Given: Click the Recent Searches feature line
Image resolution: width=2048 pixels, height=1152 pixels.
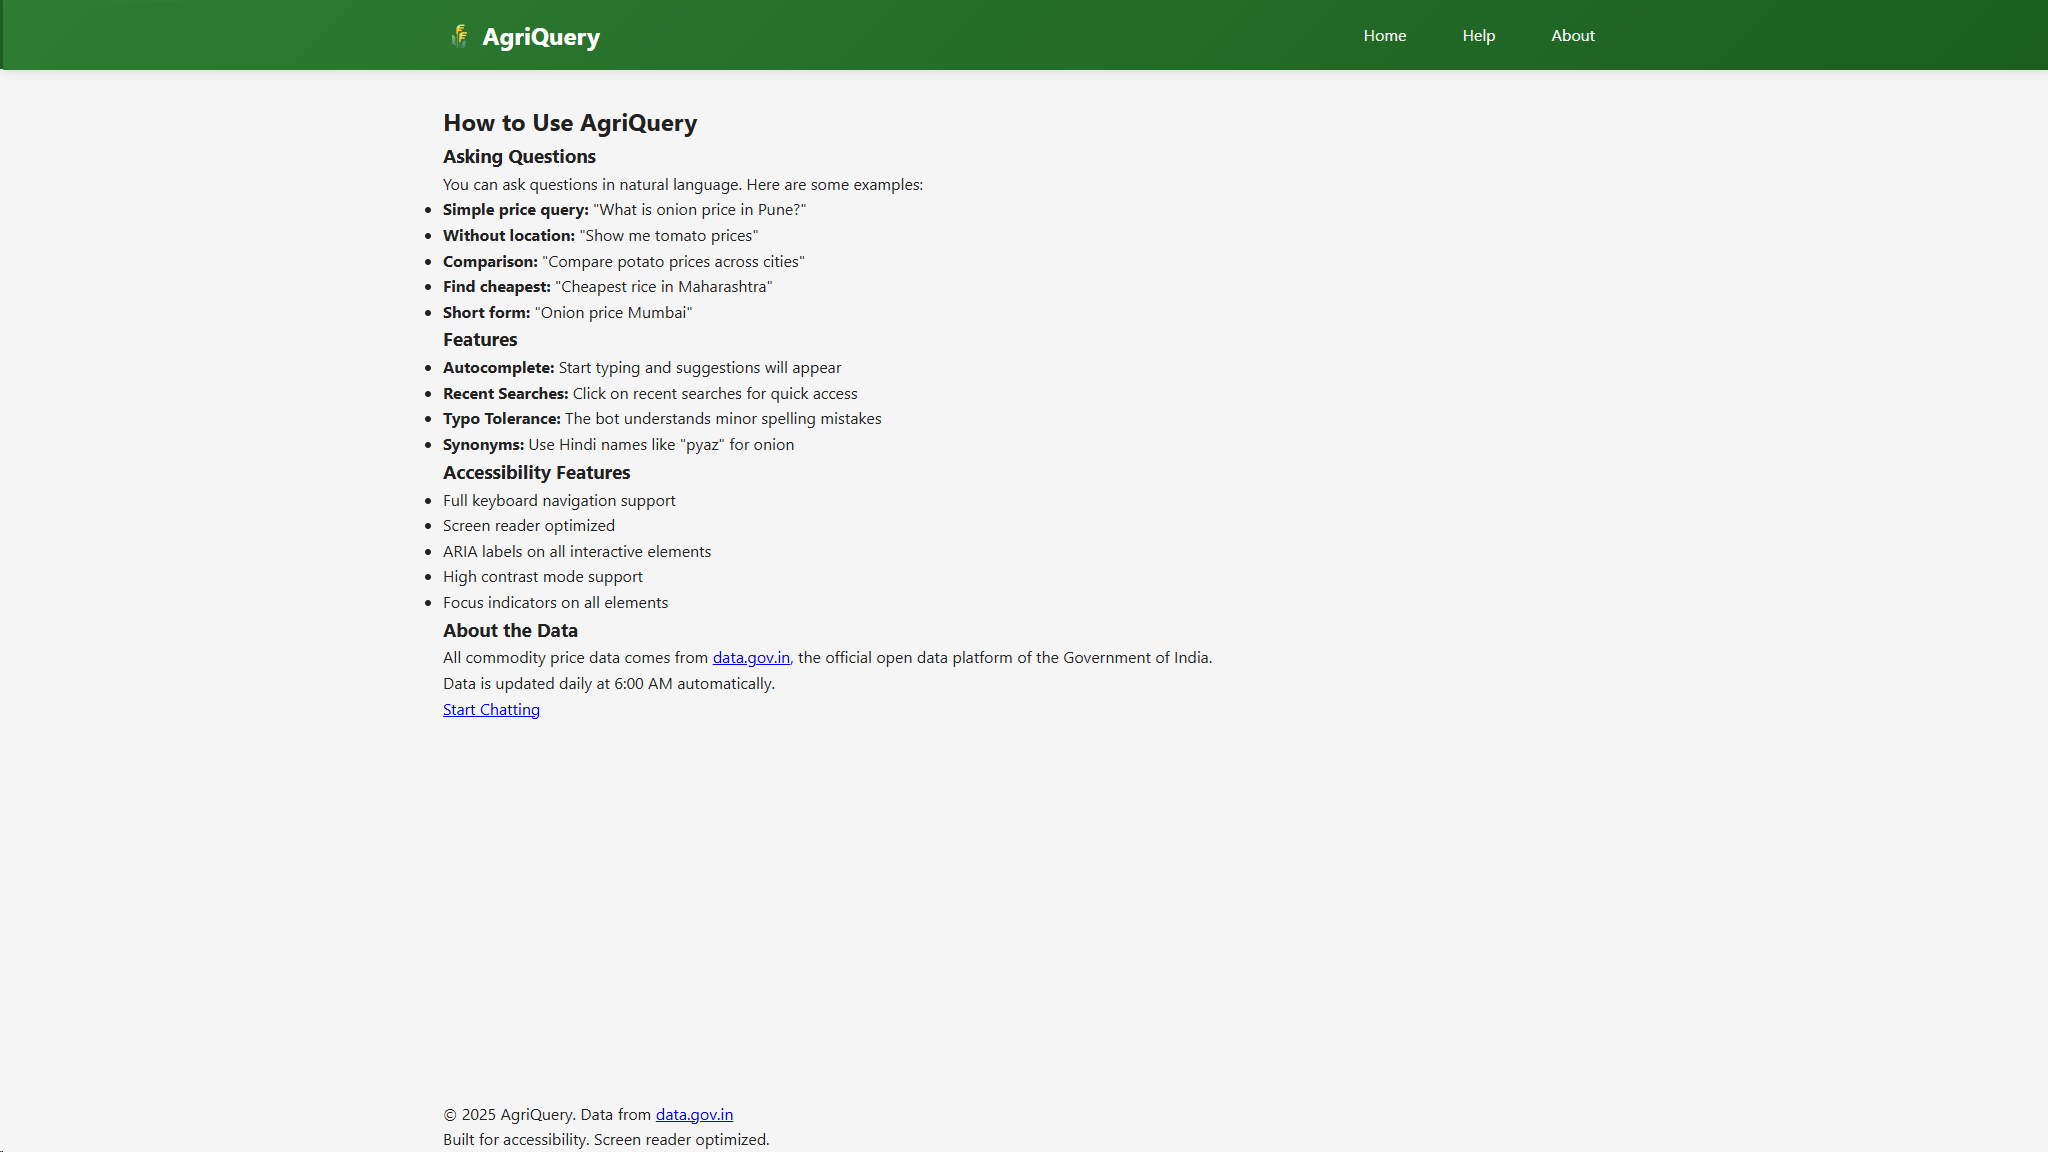Looking at the screenshot, I should pyautogui.click(x=650, y=393).
